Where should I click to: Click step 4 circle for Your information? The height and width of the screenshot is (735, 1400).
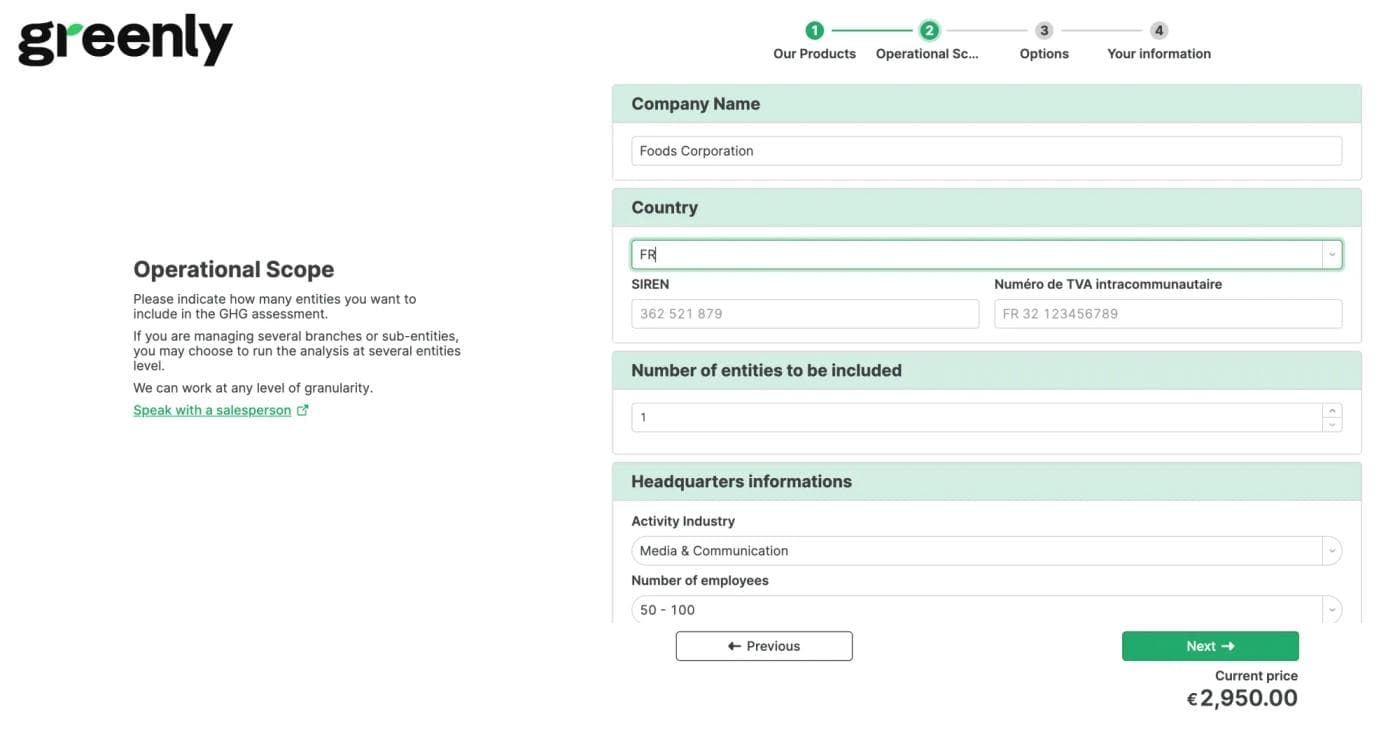(x=1158, y=30)
